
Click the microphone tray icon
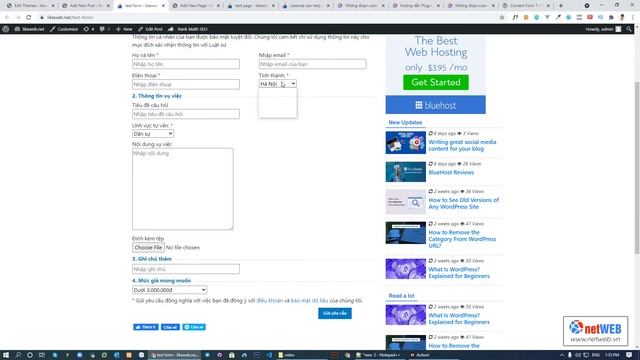coord(569,355)
